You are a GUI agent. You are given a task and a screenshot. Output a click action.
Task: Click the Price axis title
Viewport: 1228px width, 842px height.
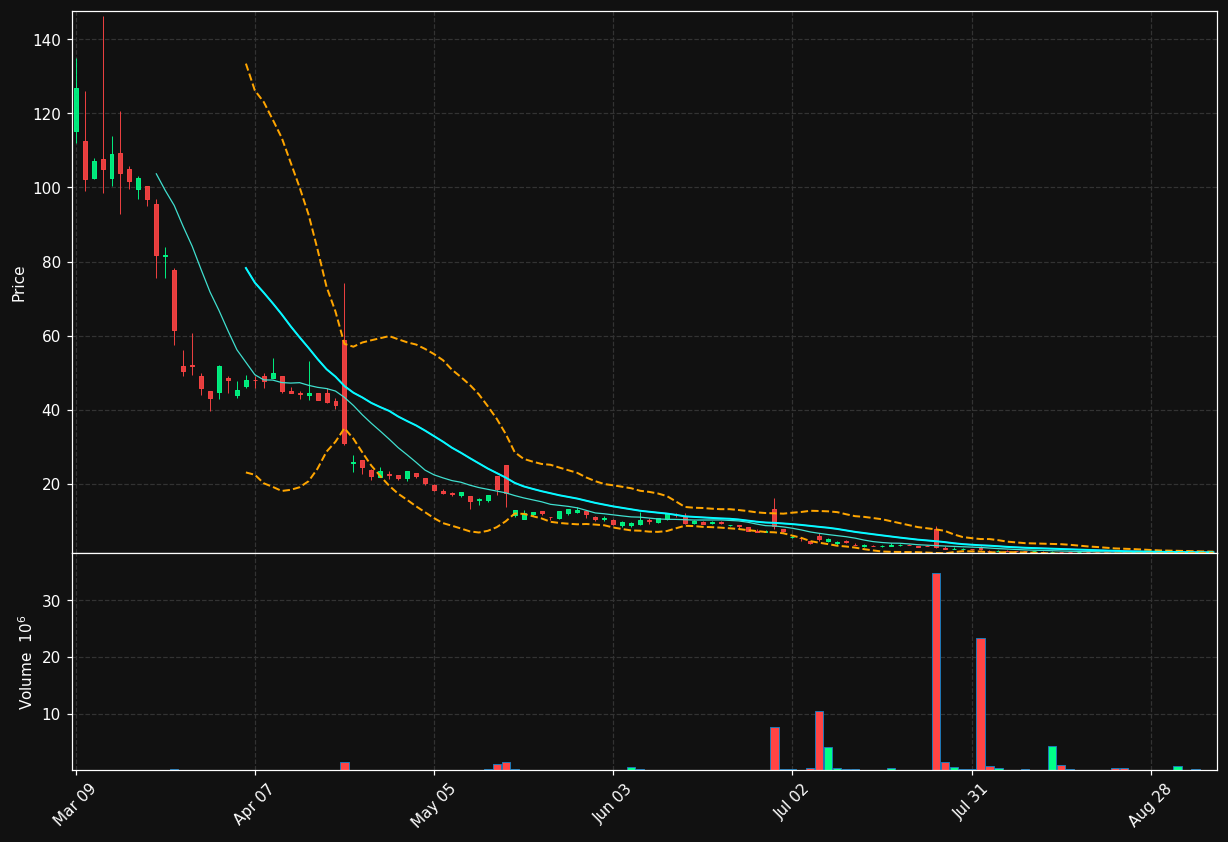tap(19, 283)
